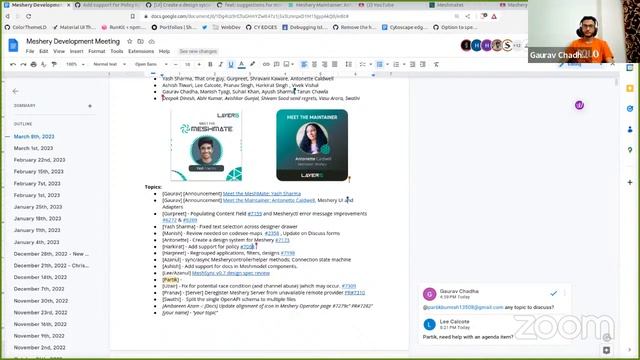This screenshot has width=640, height=360.
Task: Bookmark this page in address bar
Action: (x=133, y=16)
